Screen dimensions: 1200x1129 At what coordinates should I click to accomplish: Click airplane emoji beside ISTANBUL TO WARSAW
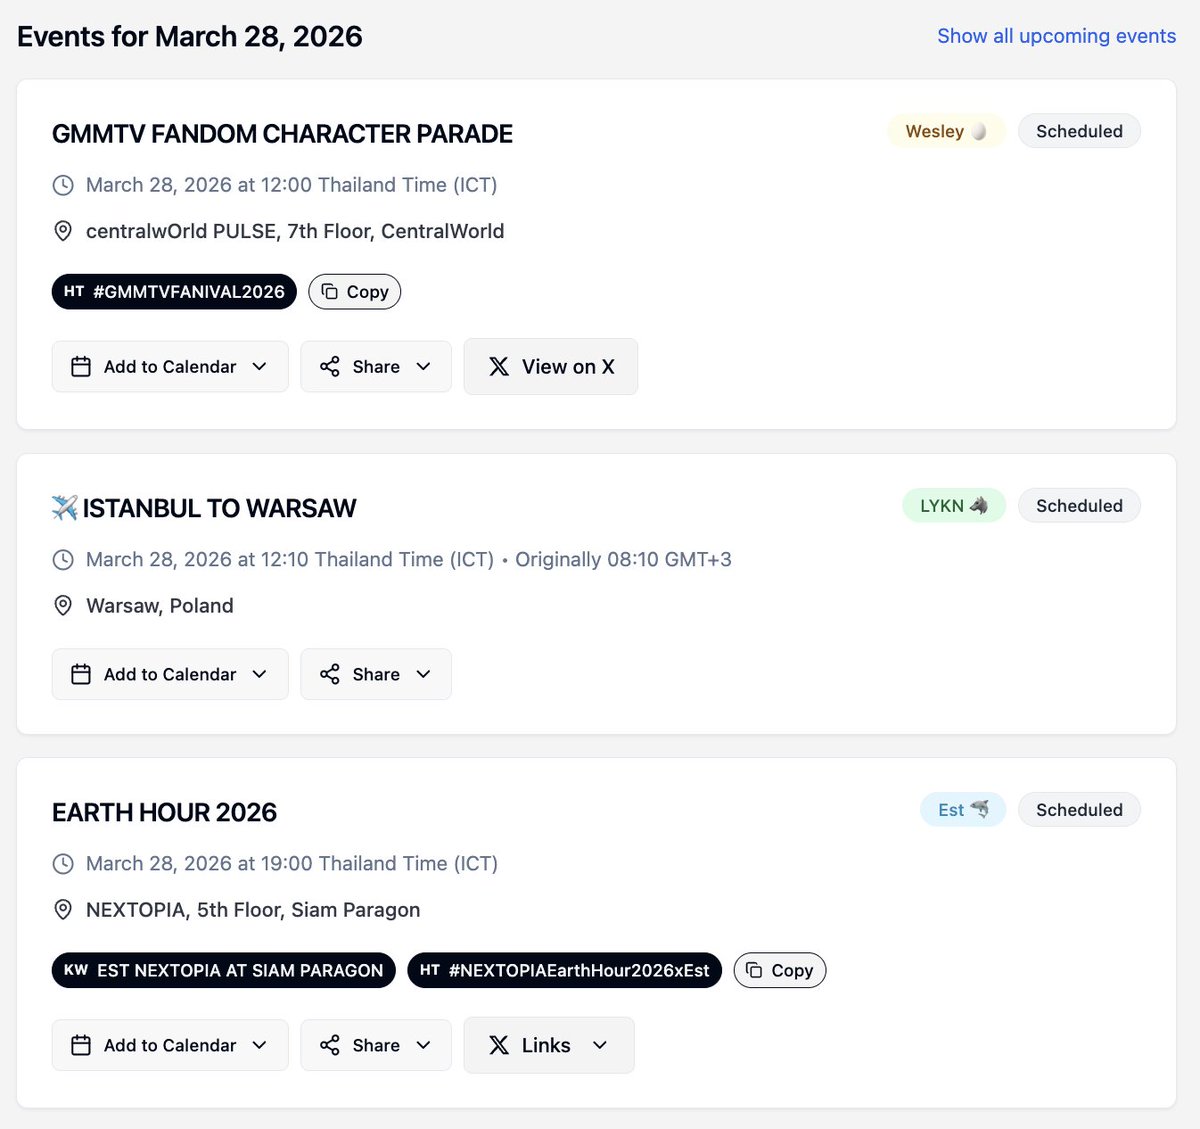[x=65, y=508]
